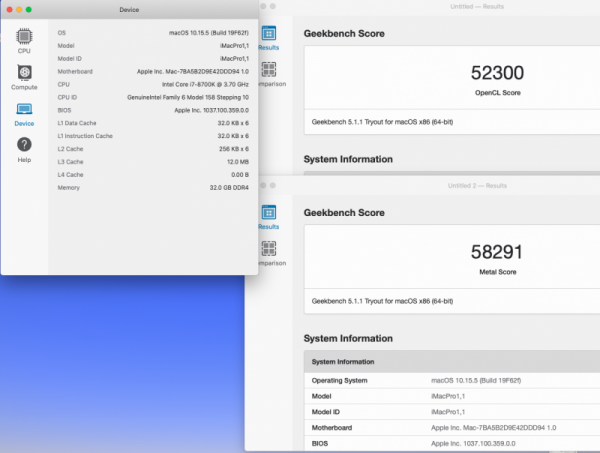Click the Model ID row in Untitled 2 table

coord(452,412)
